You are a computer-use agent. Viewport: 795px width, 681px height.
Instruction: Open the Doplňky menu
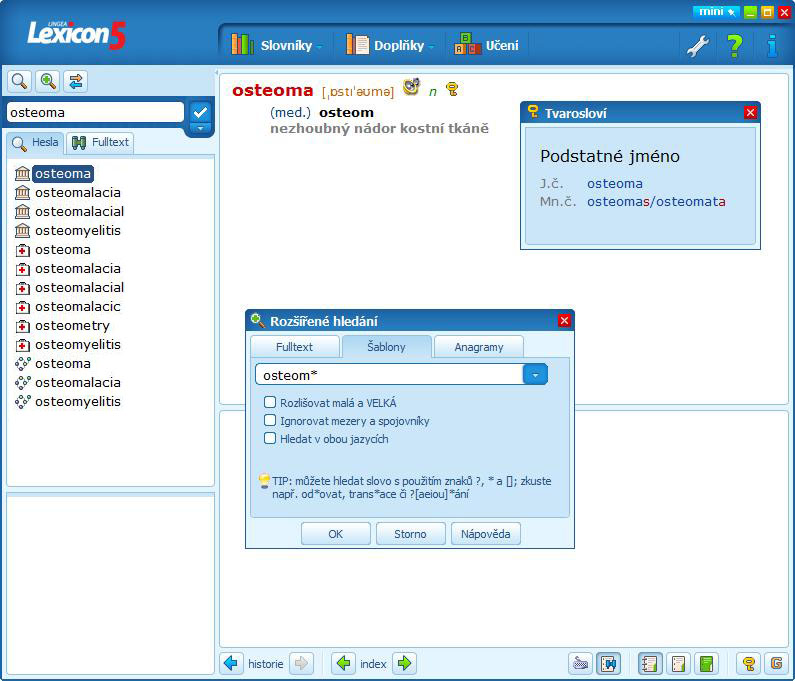point(389,45)
